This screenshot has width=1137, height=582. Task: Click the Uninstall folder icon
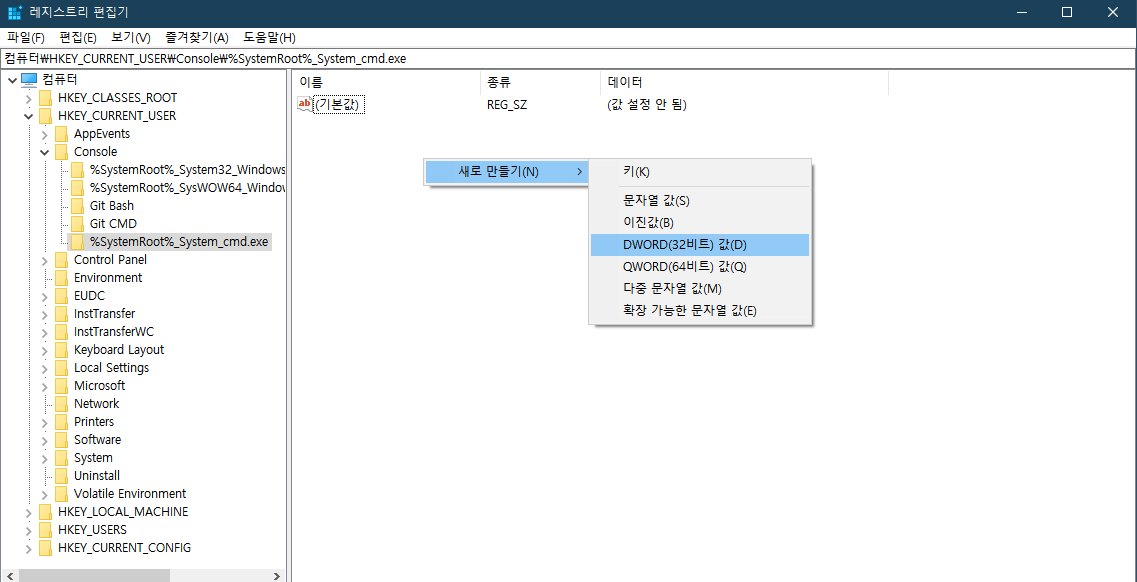[x=62, y=475]
